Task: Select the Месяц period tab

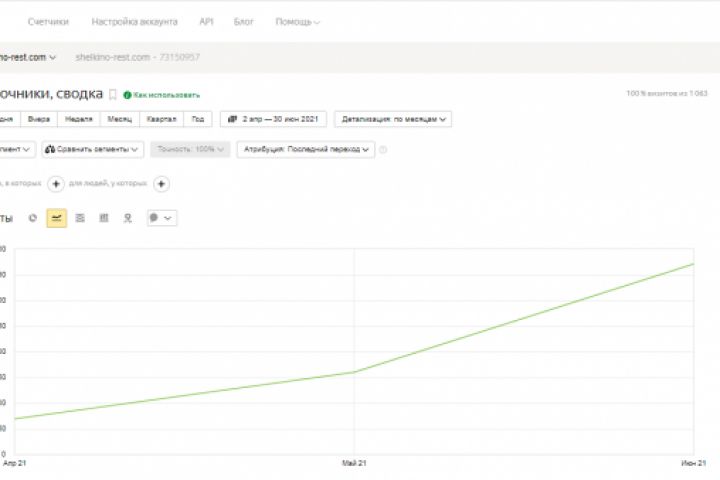Action: (120, 119)
